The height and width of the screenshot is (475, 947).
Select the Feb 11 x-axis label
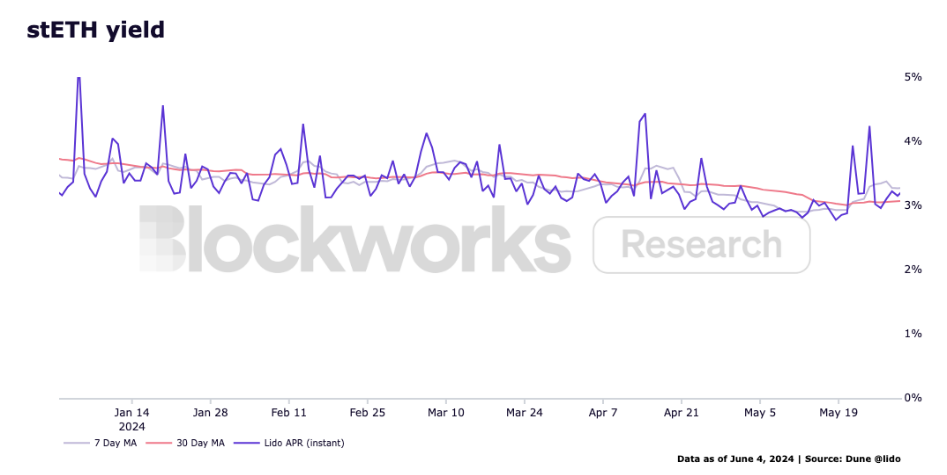pos(289,412)
